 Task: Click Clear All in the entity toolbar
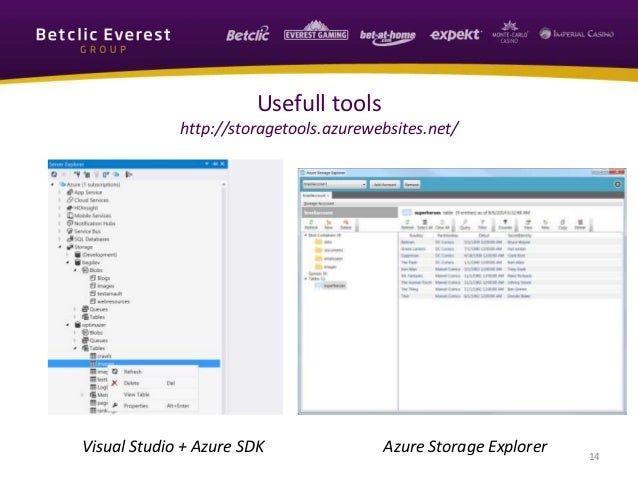tap(442, 225)
